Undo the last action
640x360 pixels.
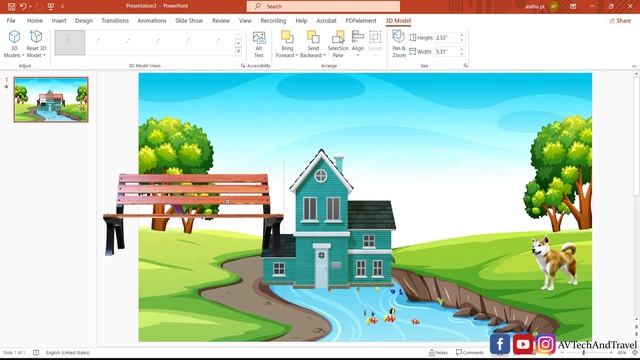[23, 6]
